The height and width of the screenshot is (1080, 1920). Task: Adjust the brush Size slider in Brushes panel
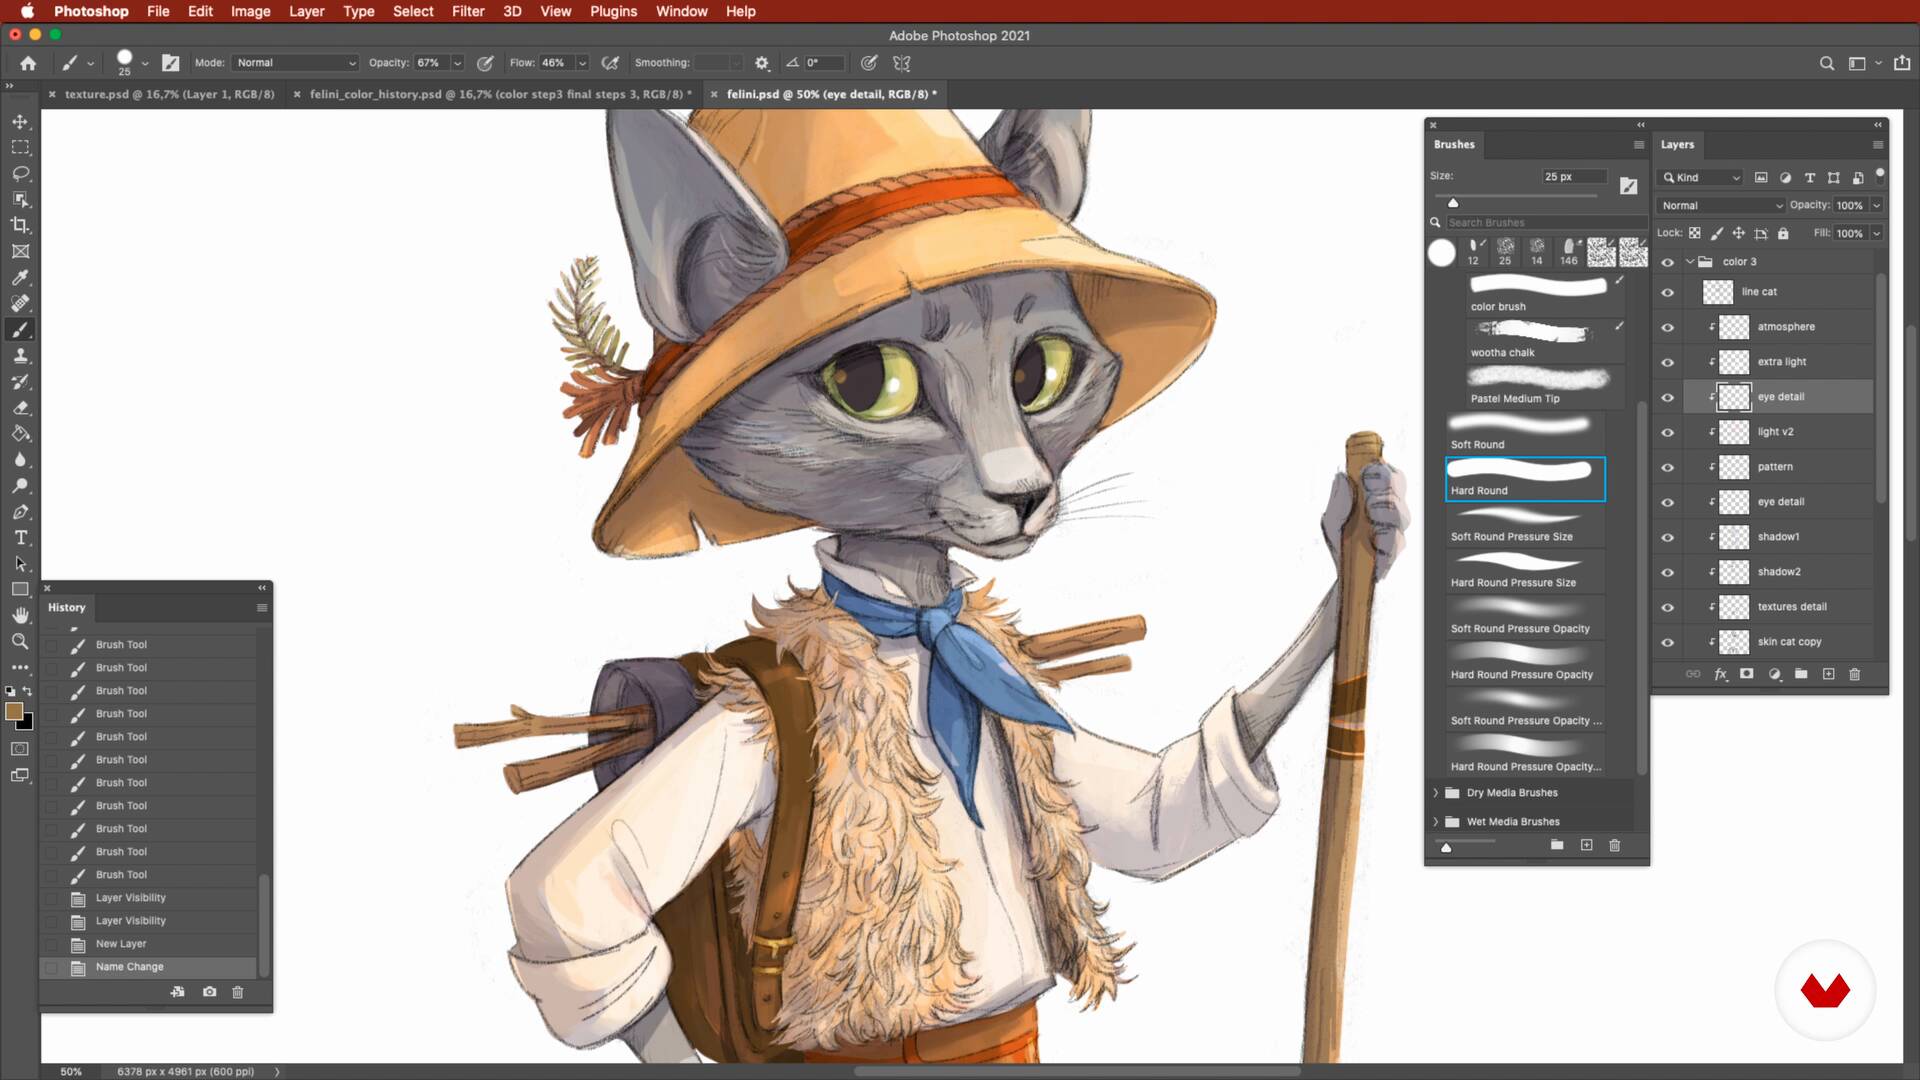(1453, 203)
